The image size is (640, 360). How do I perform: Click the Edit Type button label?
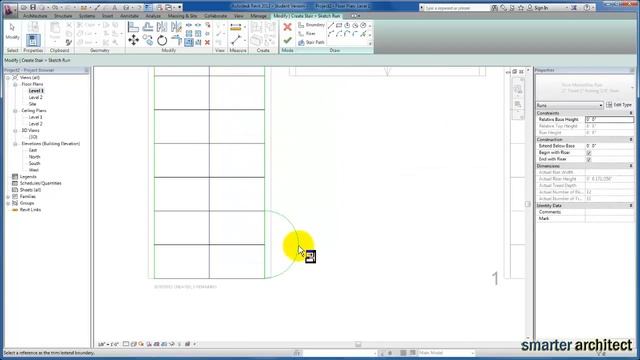coord(623,105)
